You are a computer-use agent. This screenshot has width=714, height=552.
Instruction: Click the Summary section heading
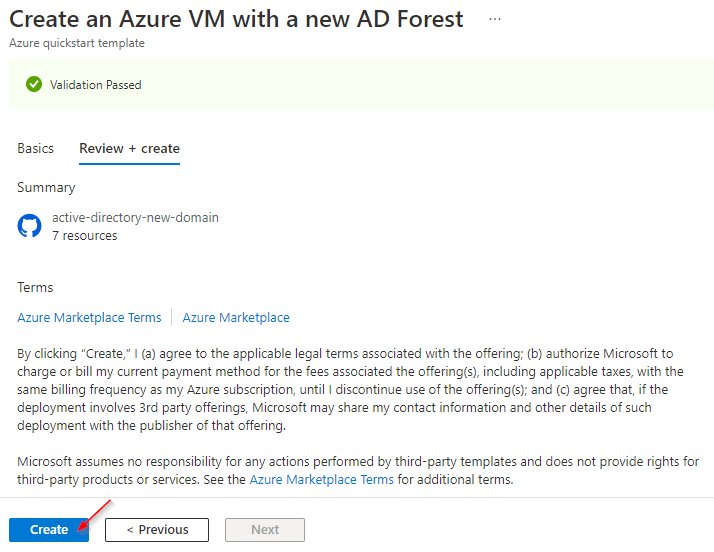(x=46, y=188)
